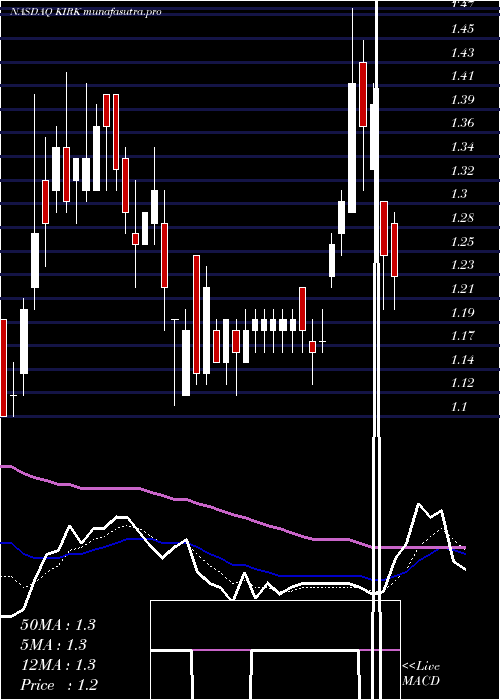Screen dimensions: 500x700
Task: Click the 50MA : 1.3 legend entry
Action: 58,625
